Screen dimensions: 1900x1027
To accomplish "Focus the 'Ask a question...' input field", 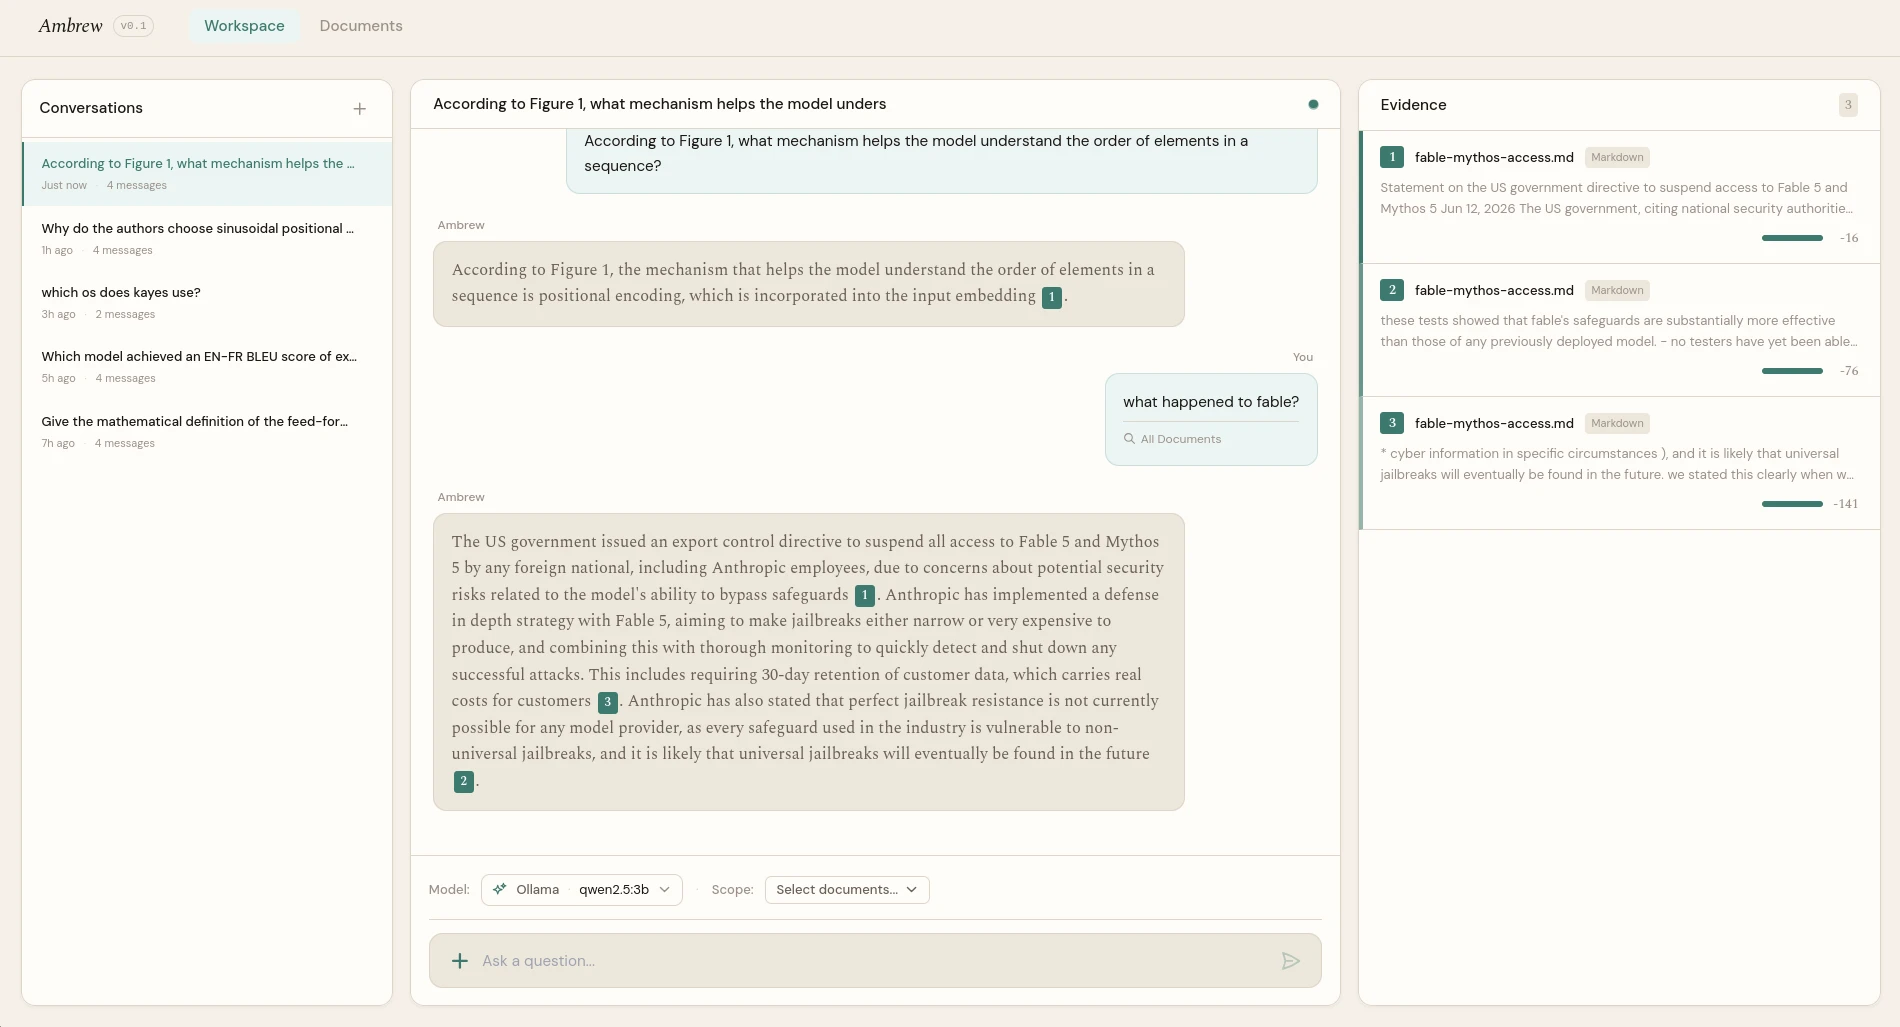I will coord(875,961).
